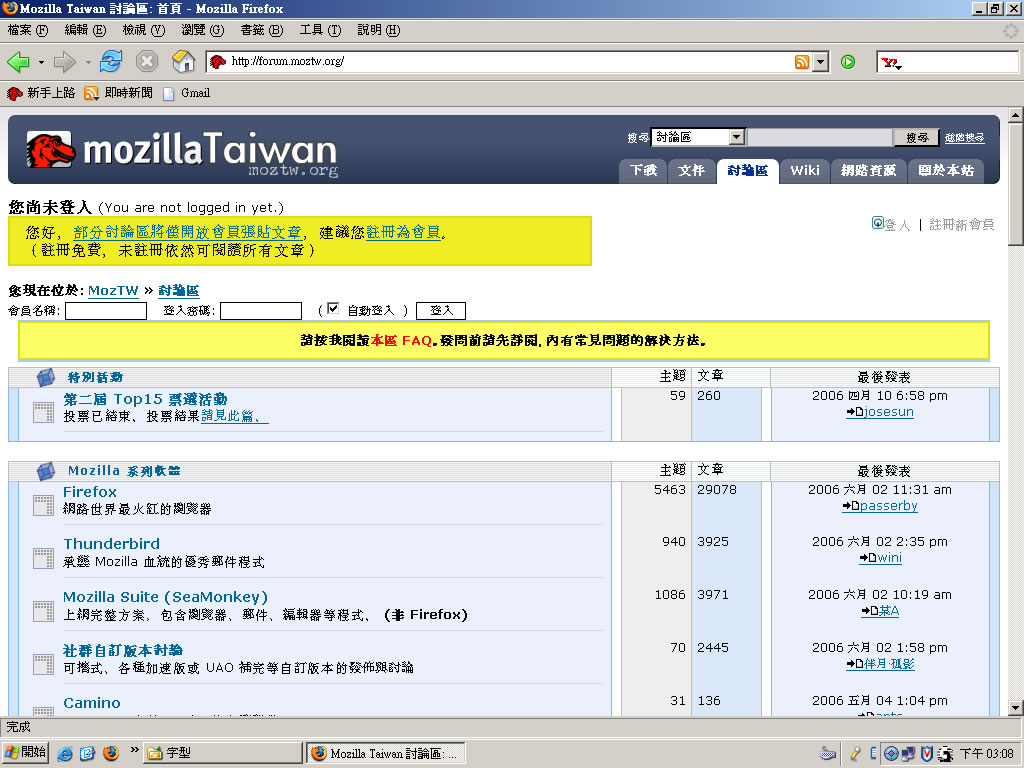
Task: Click the Reload page toolbar icon
Action: pyautogui.click(x=111, y=62)
